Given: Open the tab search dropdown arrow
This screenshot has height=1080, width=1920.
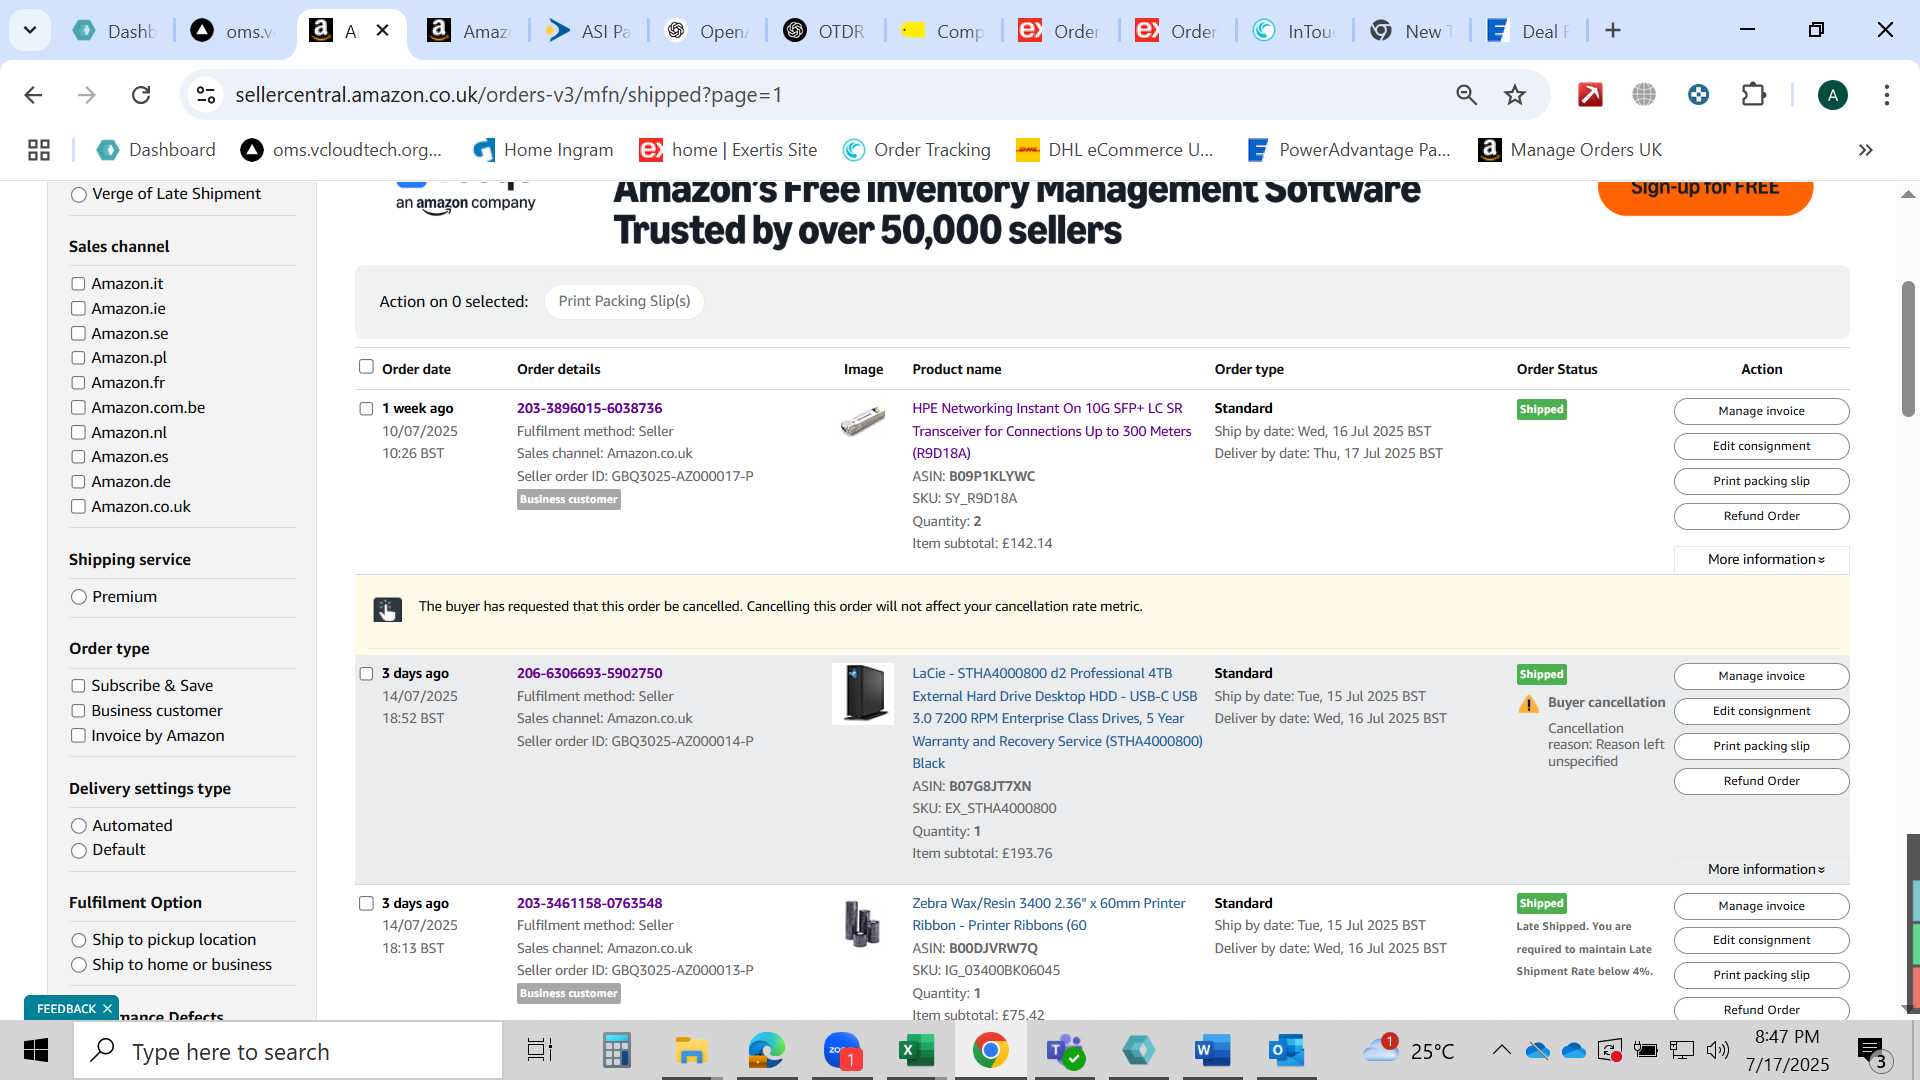Looking at the screenshot, I should [30, 31].
